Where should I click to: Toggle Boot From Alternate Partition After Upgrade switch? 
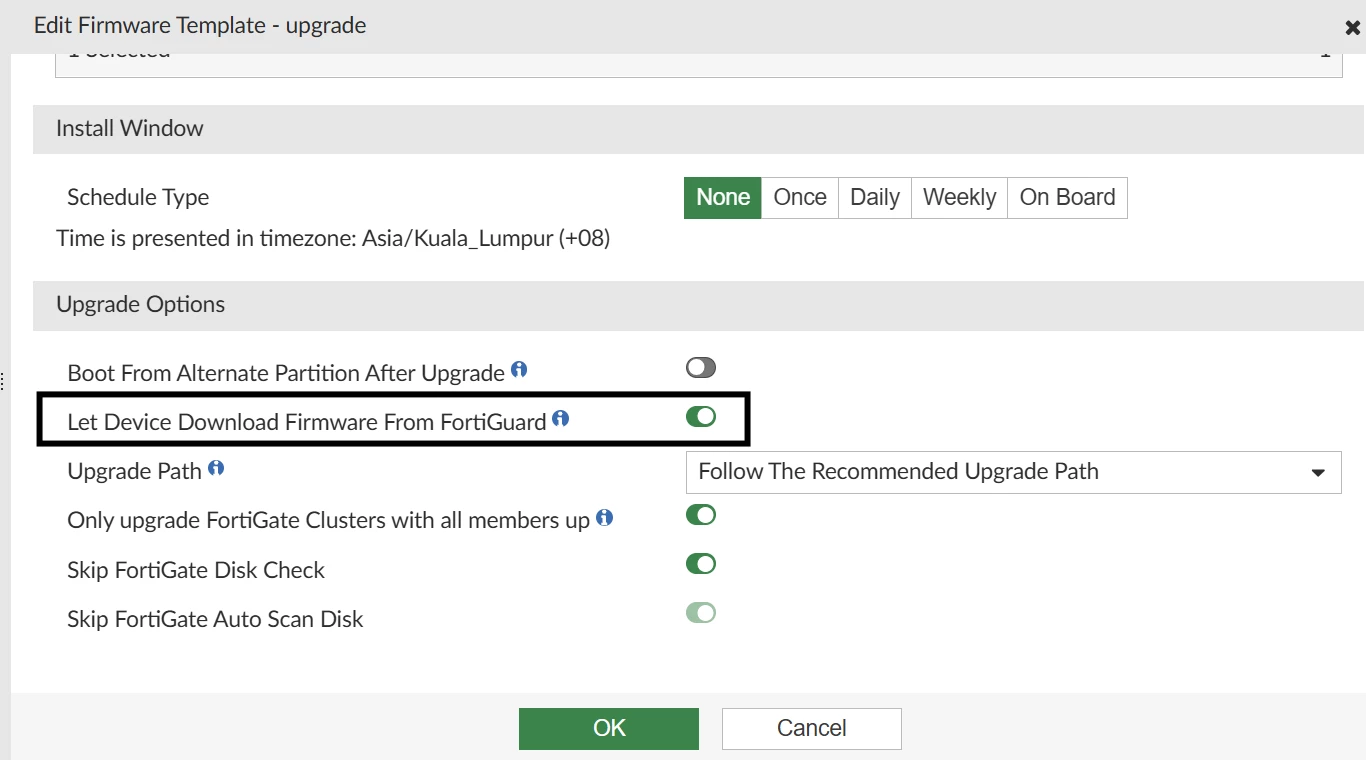tap(701, 368)
